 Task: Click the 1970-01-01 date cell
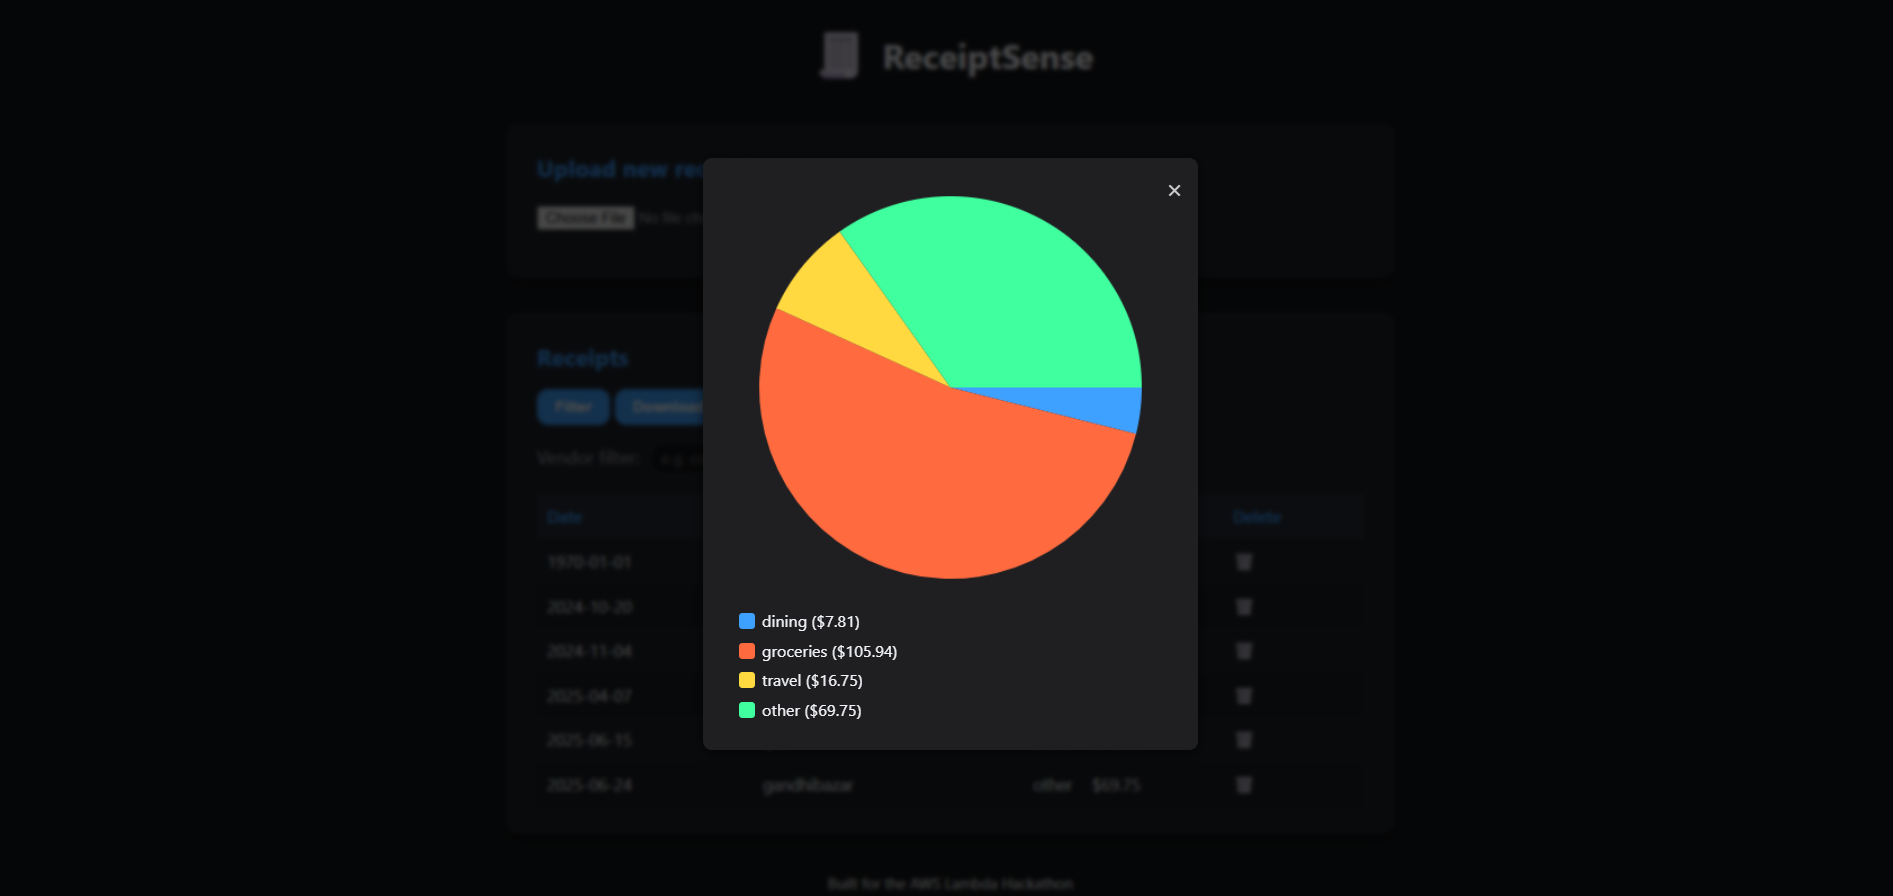(590, 562)
